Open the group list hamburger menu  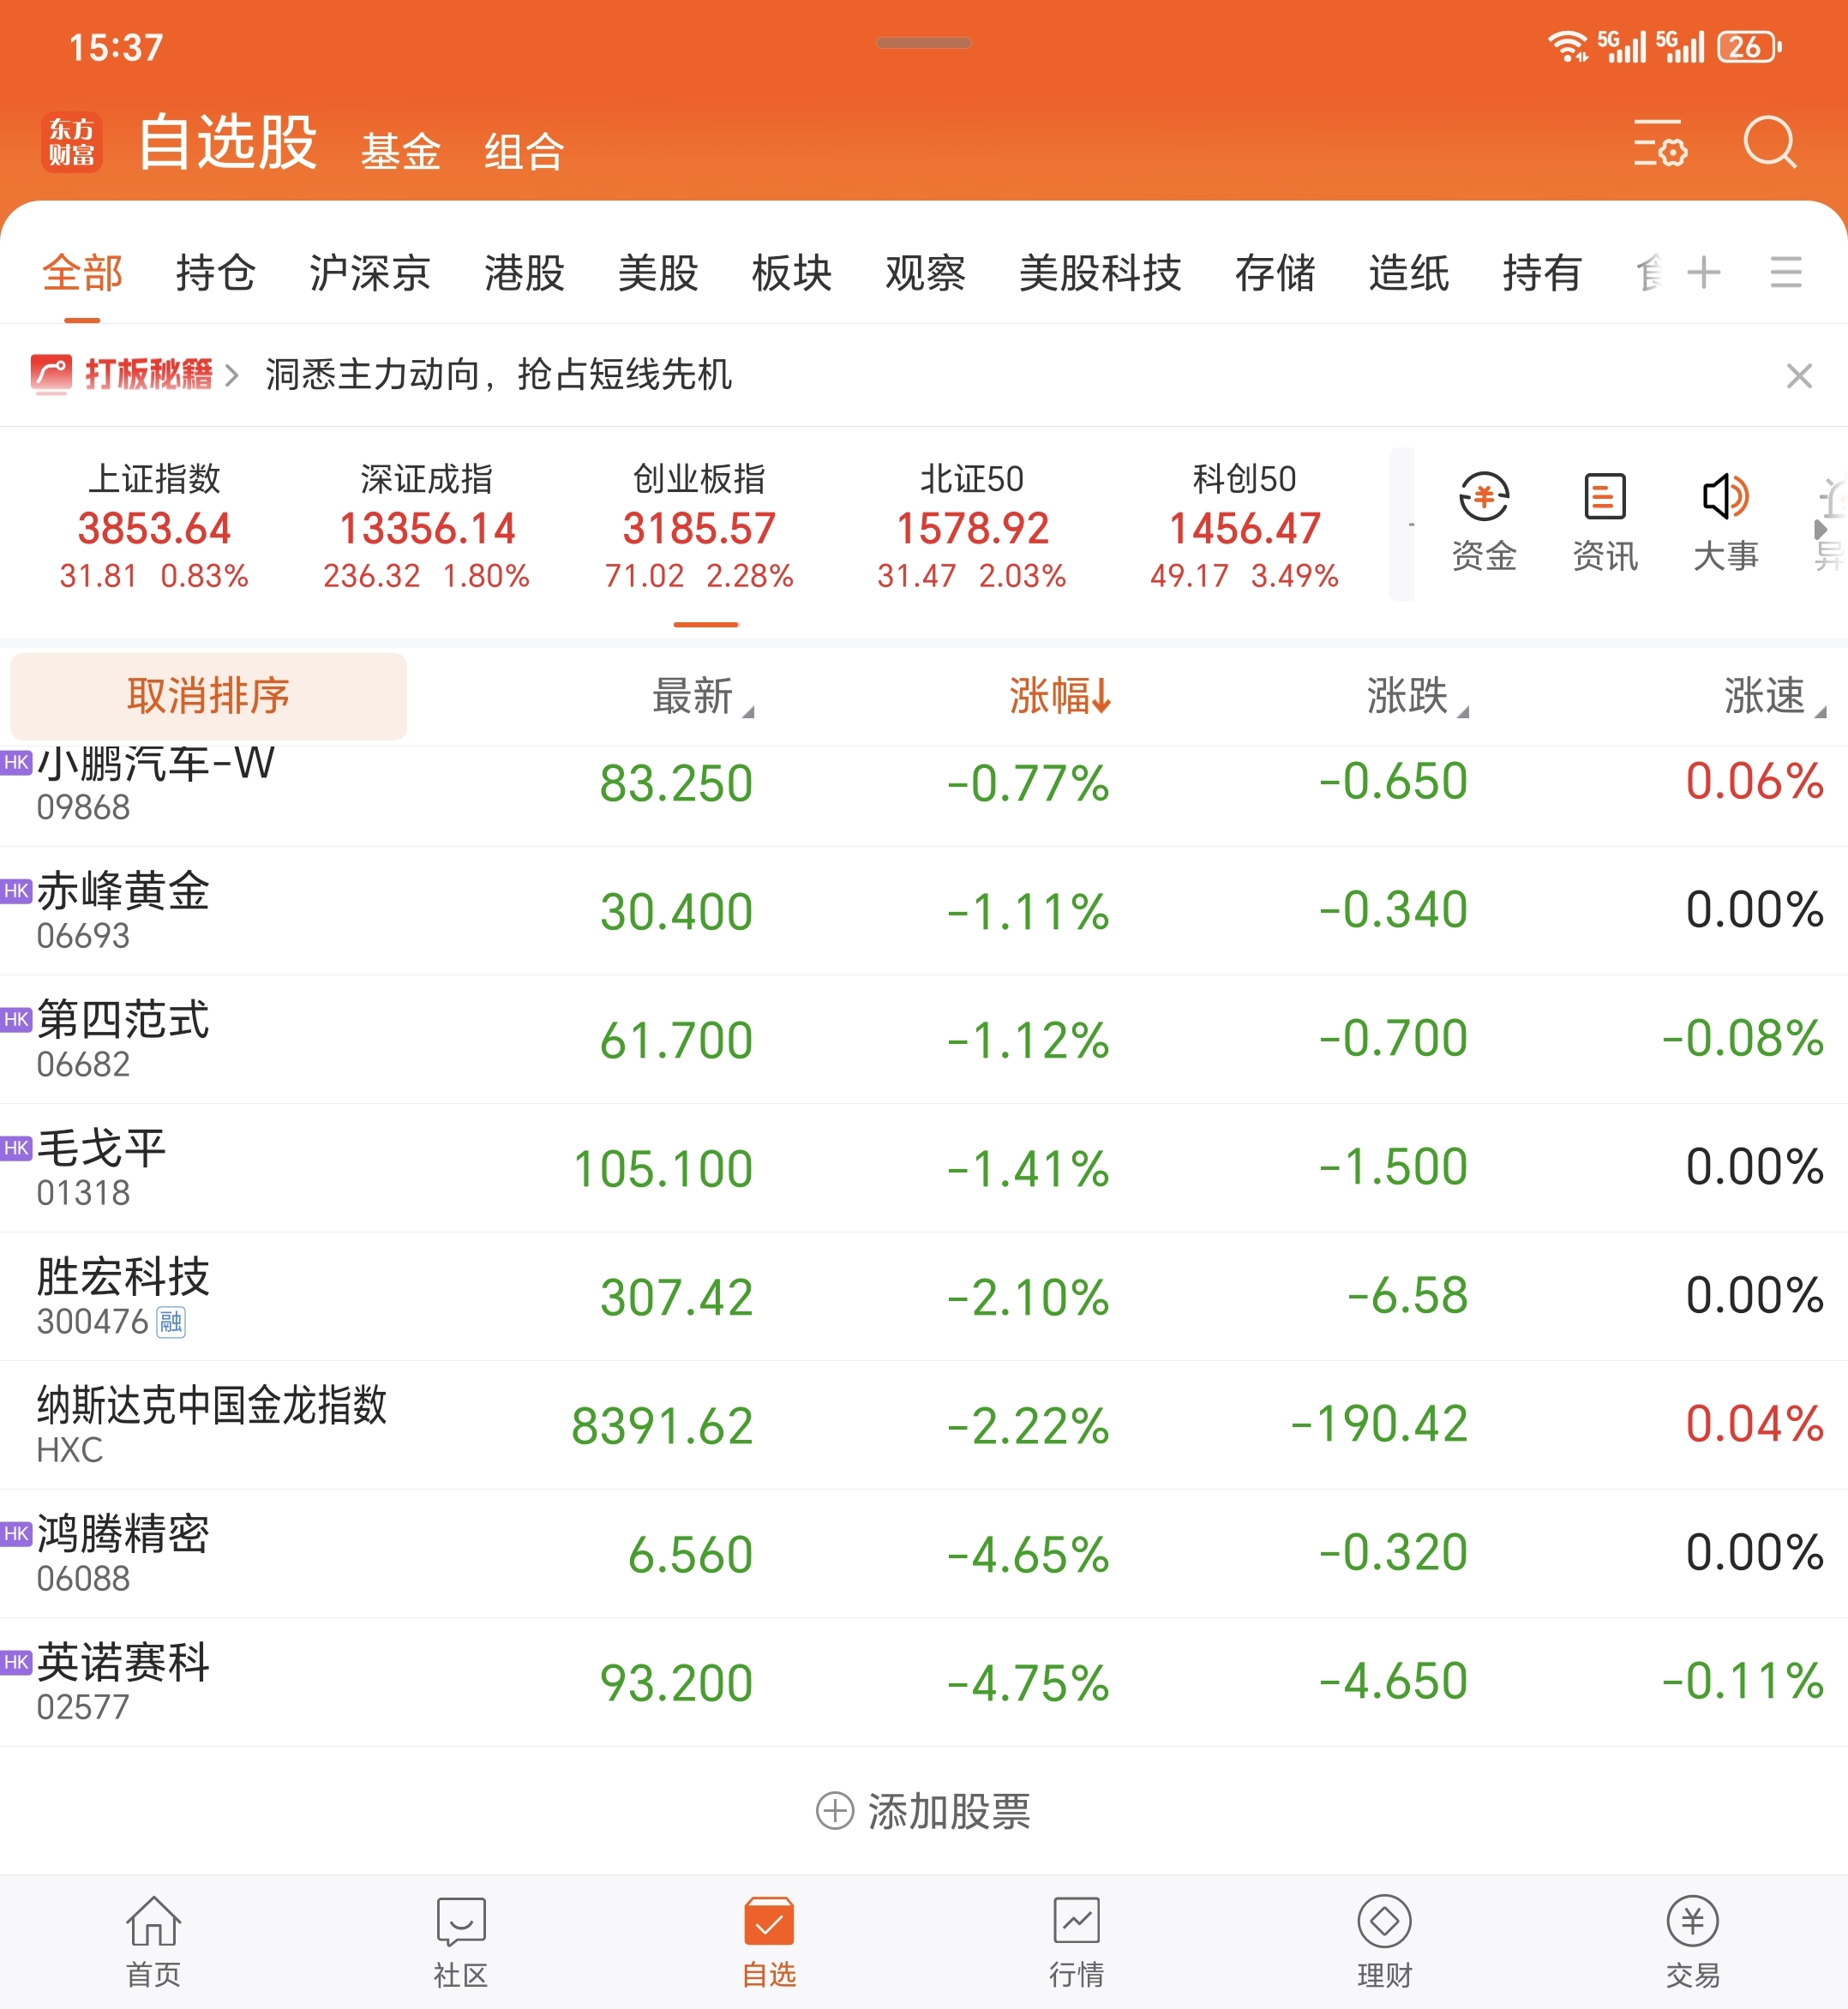coord(1786,272)
